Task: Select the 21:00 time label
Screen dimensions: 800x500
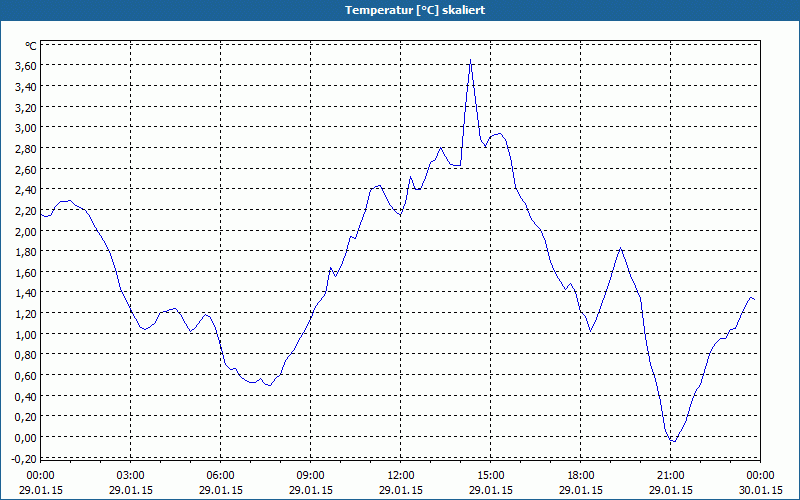Action: click(670, 476)
